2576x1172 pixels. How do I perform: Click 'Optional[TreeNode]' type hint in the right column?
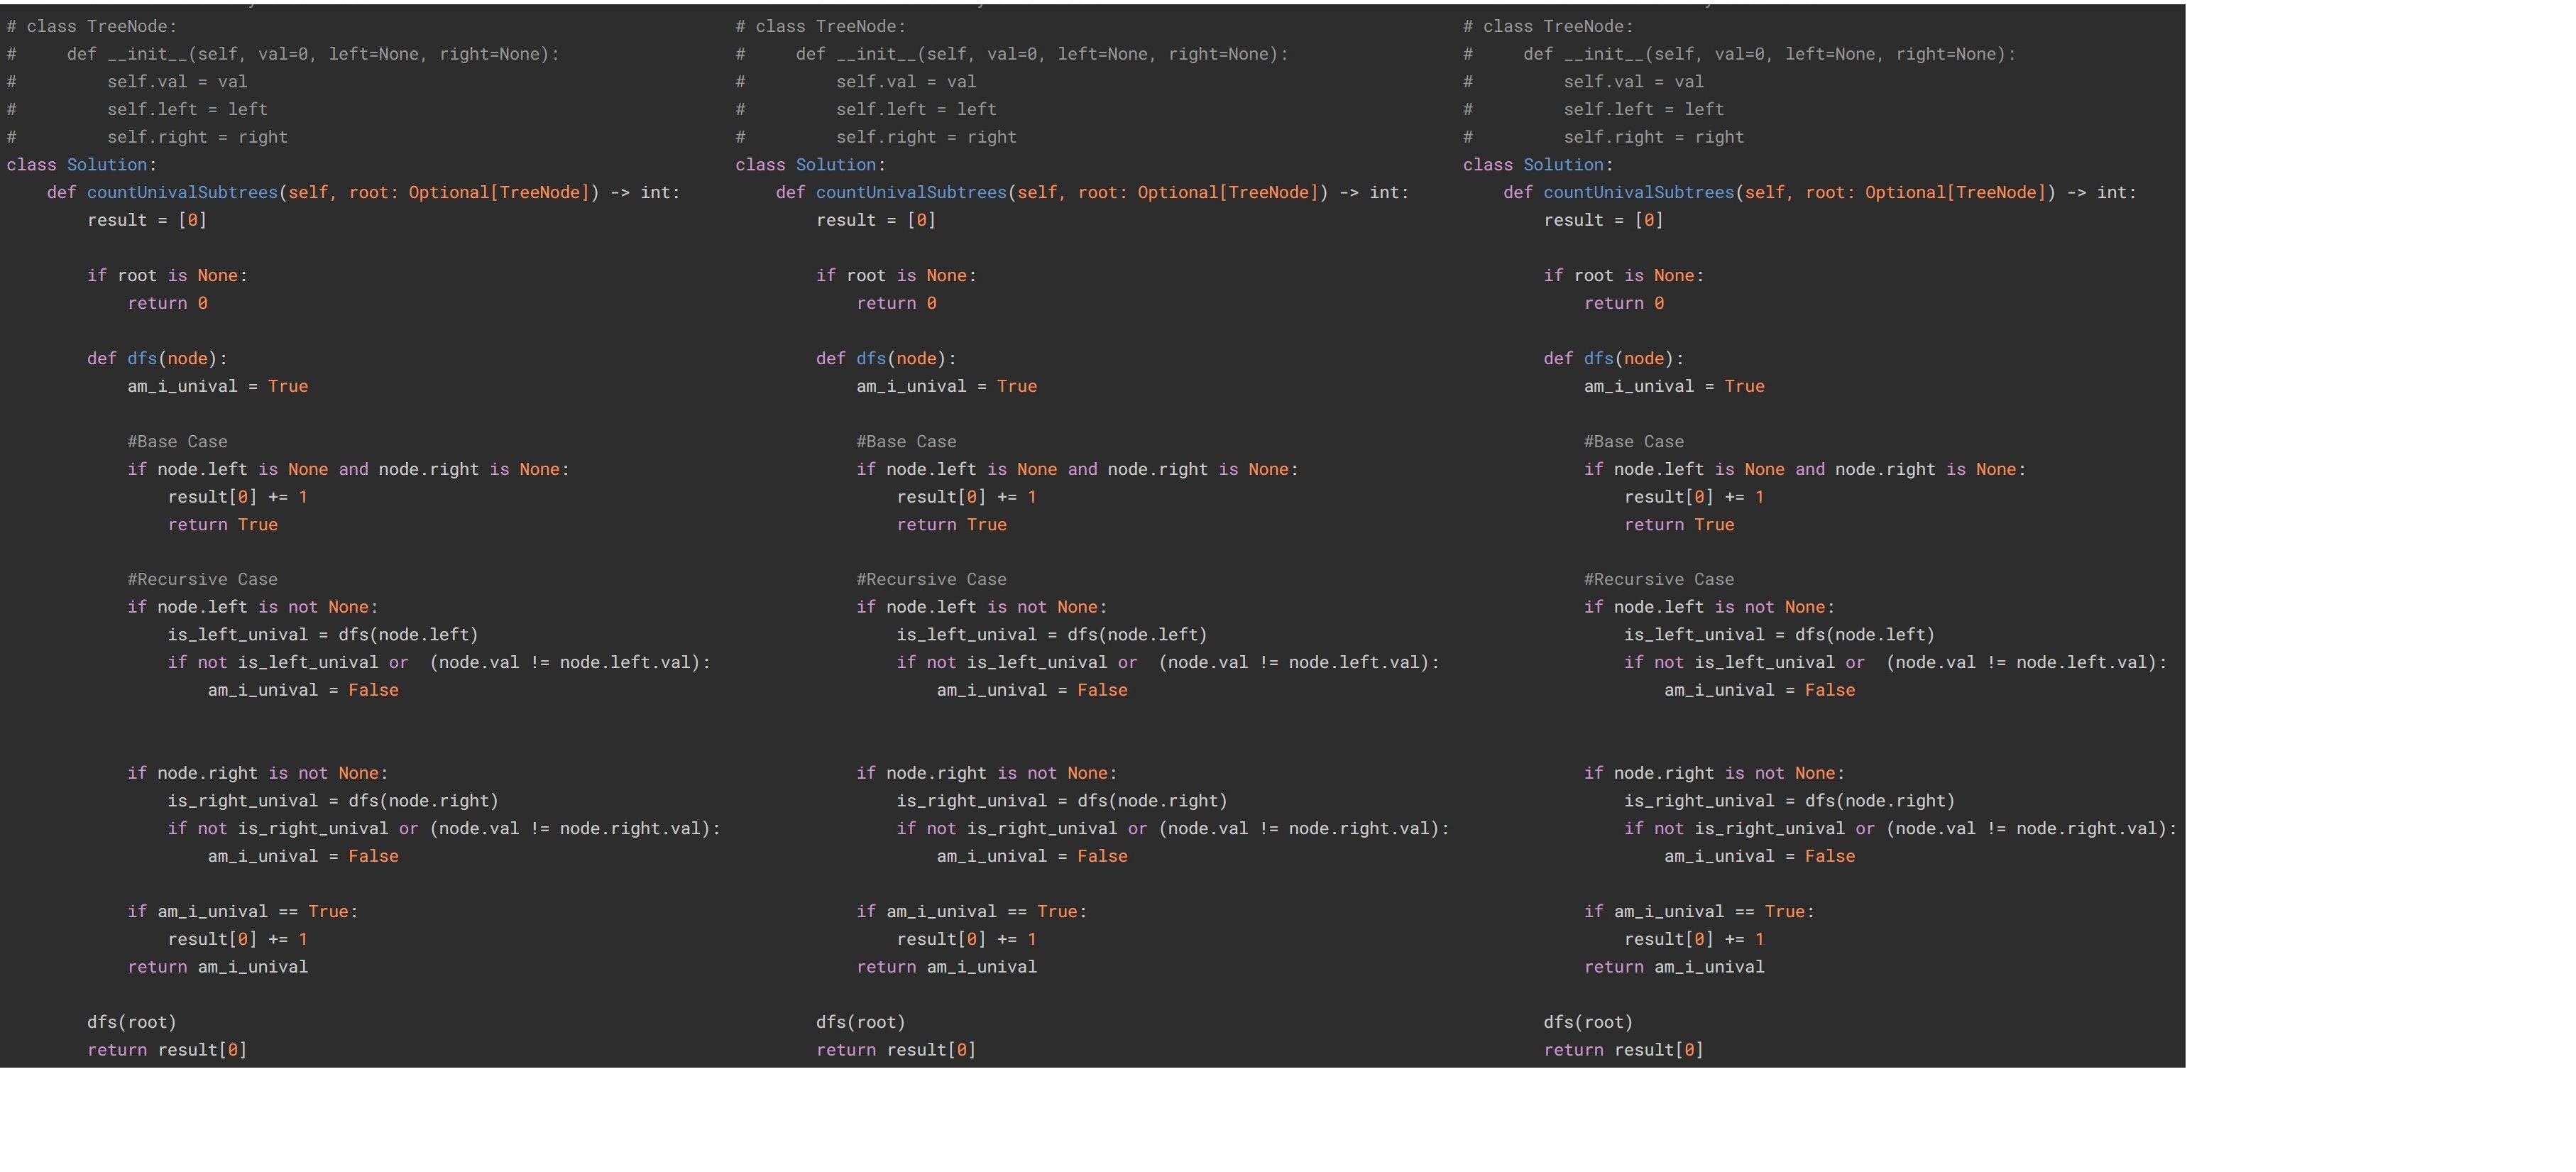1955,192
